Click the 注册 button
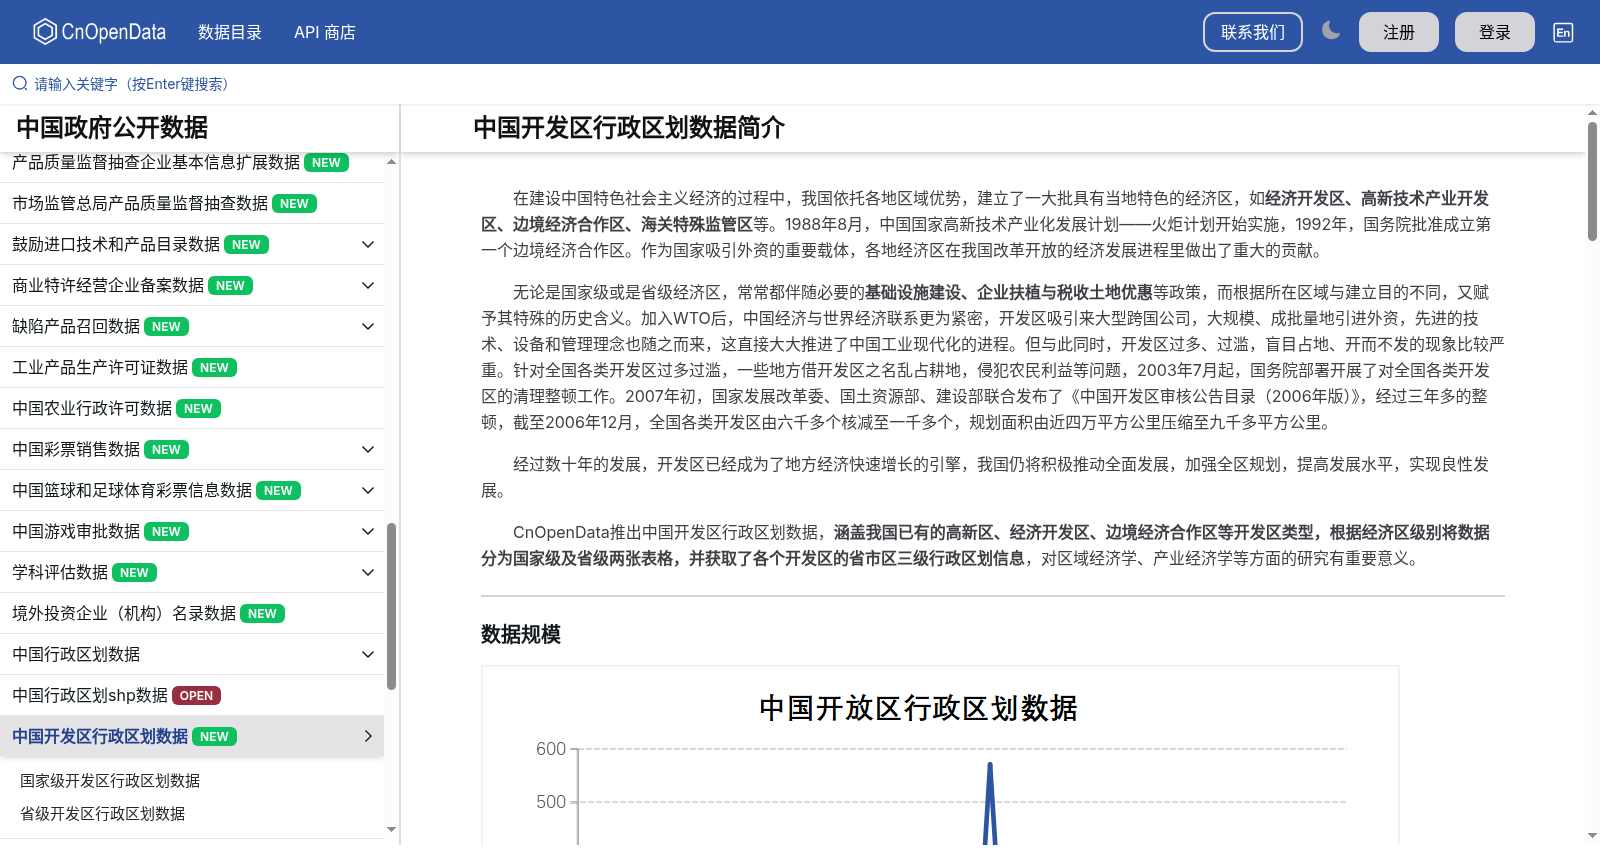Image resolution: width=1600 pixels, height=861 pixels. [x=1399, y=32]
